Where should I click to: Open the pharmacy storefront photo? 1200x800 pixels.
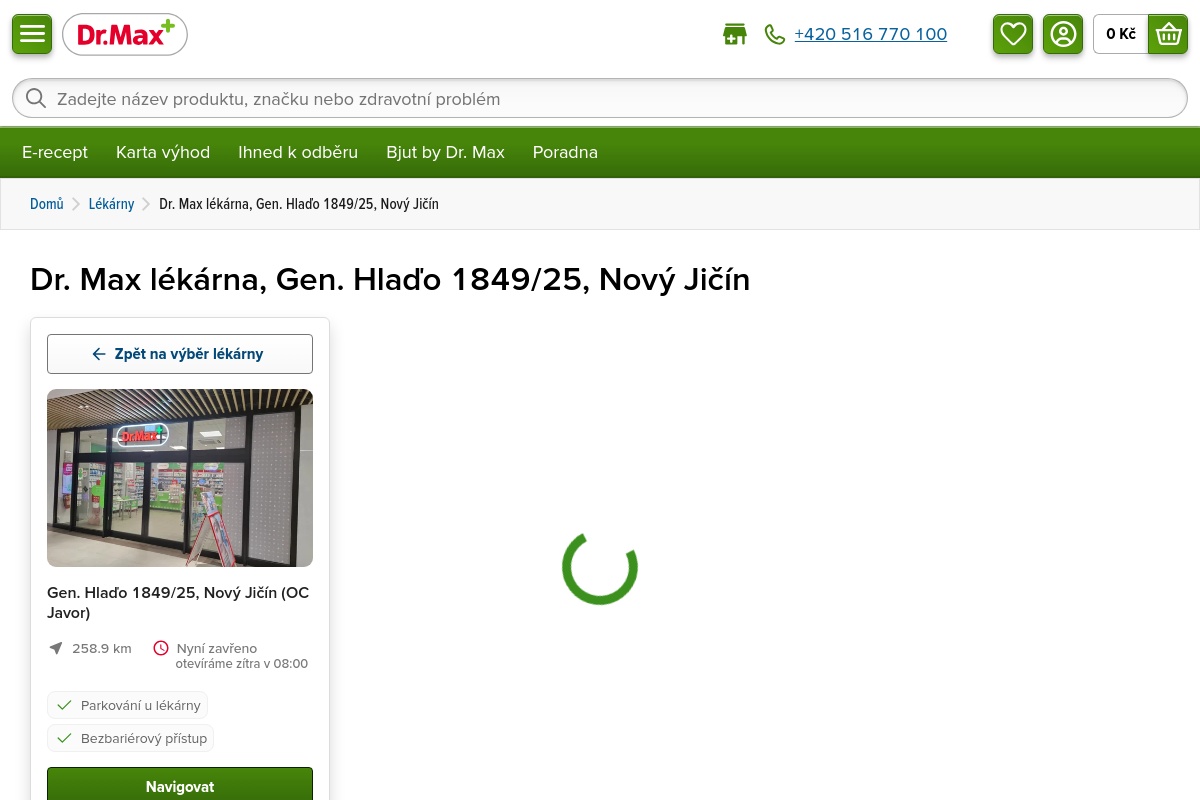(180, 478)
